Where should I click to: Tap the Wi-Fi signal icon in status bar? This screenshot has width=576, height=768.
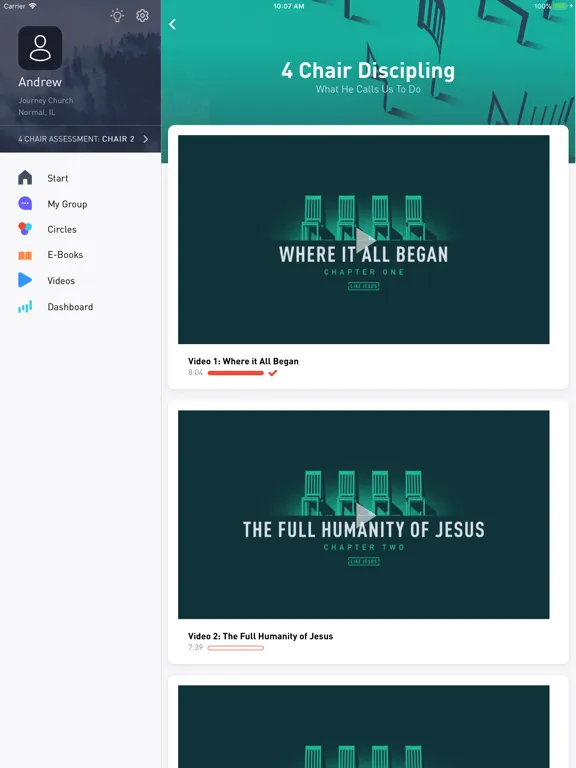pos(33,6)
